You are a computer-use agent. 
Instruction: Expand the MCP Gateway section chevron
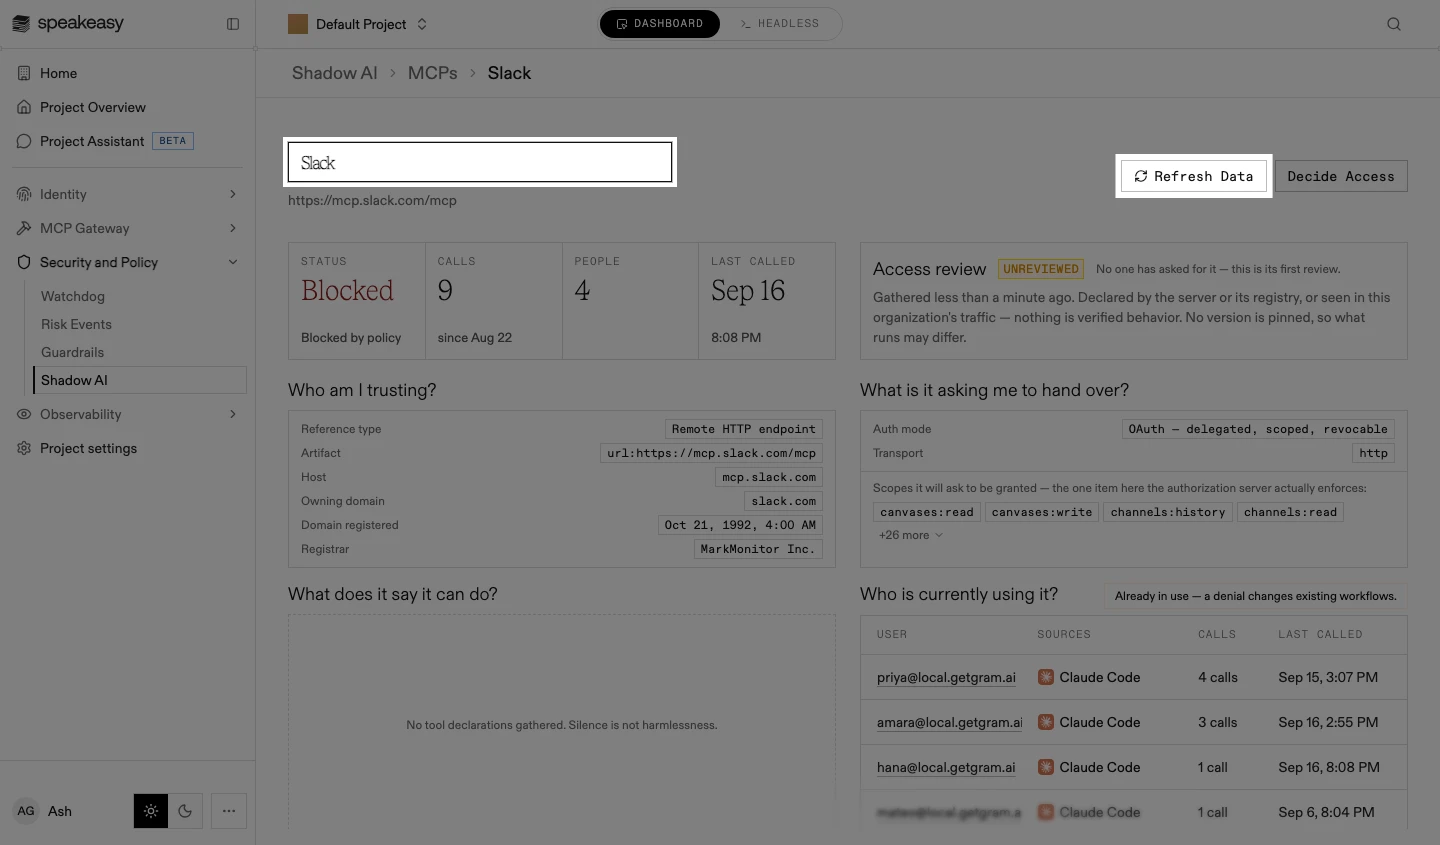[x=233, y=228]
